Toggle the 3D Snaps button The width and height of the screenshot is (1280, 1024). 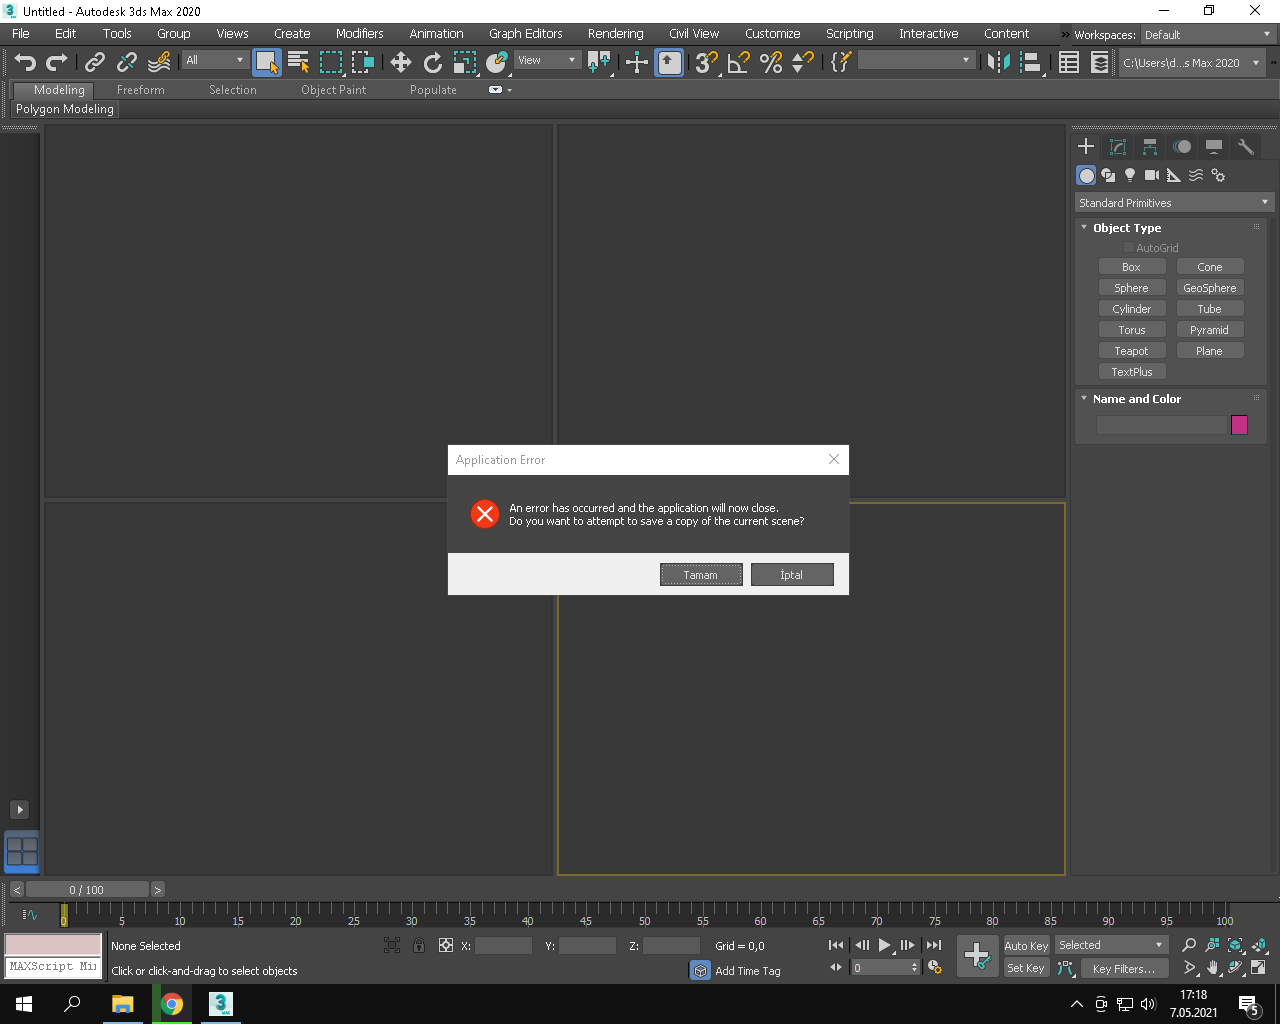(707, 63)
